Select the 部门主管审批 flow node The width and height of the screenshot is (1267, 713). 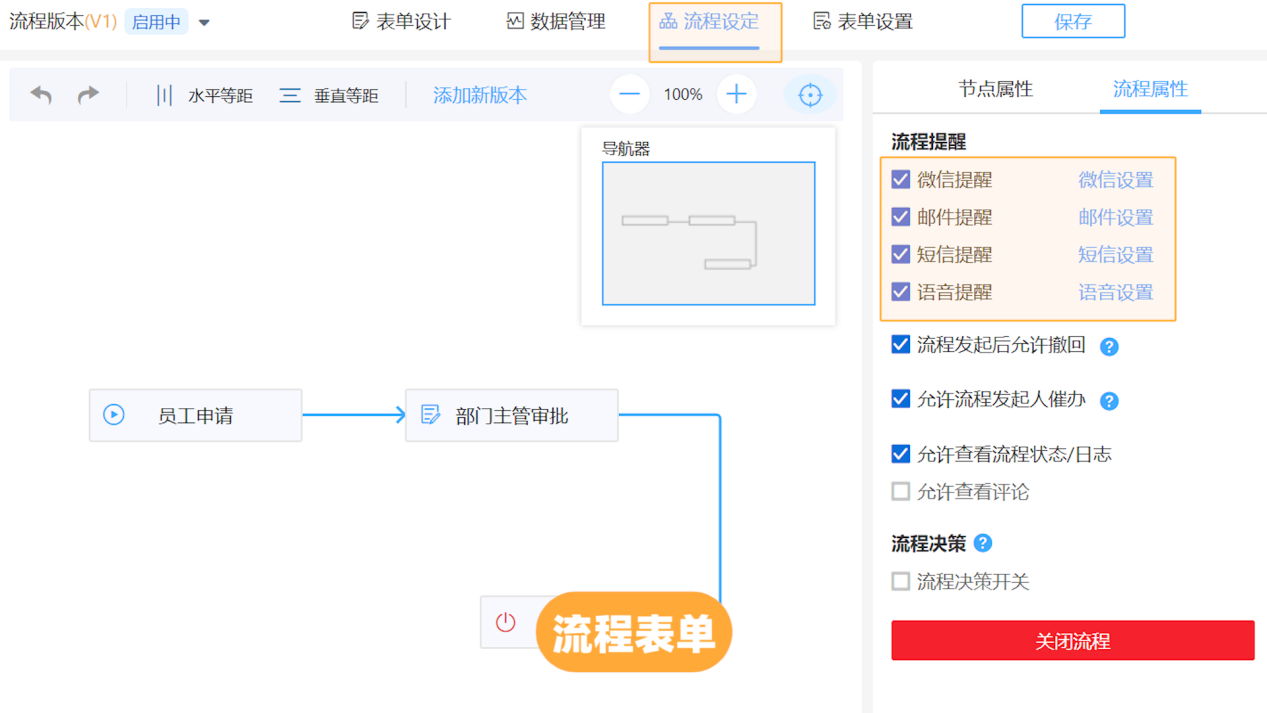pyautogui.click(x=511, y=415)
